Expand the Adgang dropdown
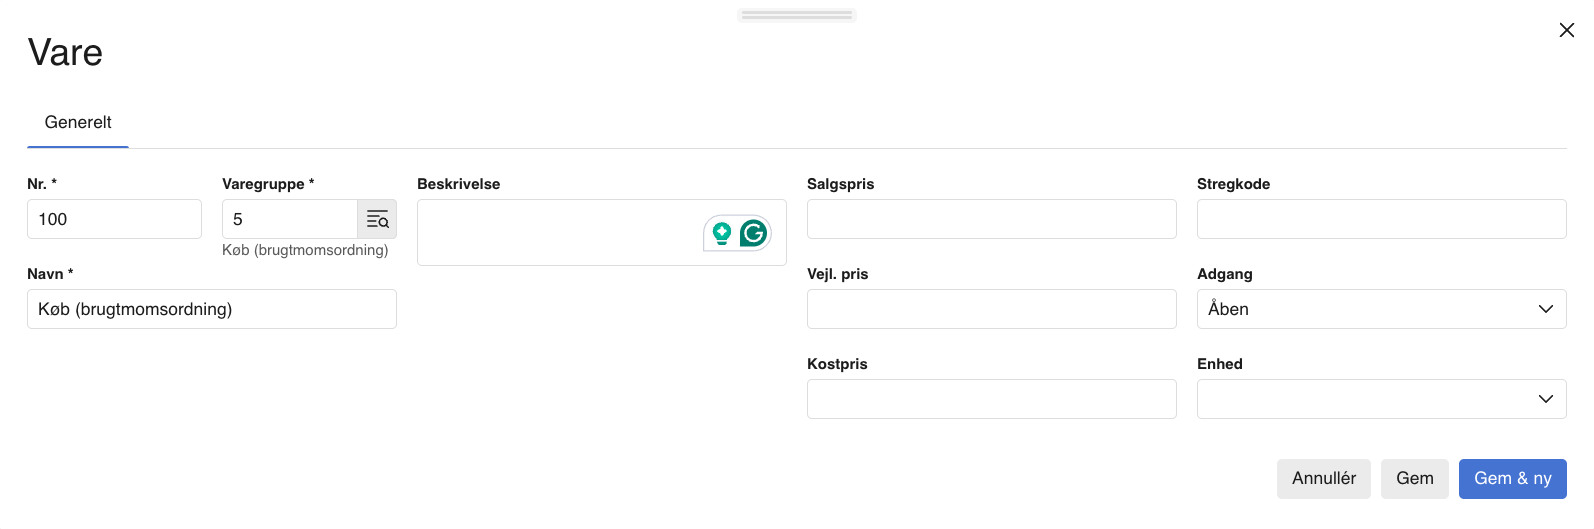The width and height of the screenshot is (1594, 529). click(1380, 309)
